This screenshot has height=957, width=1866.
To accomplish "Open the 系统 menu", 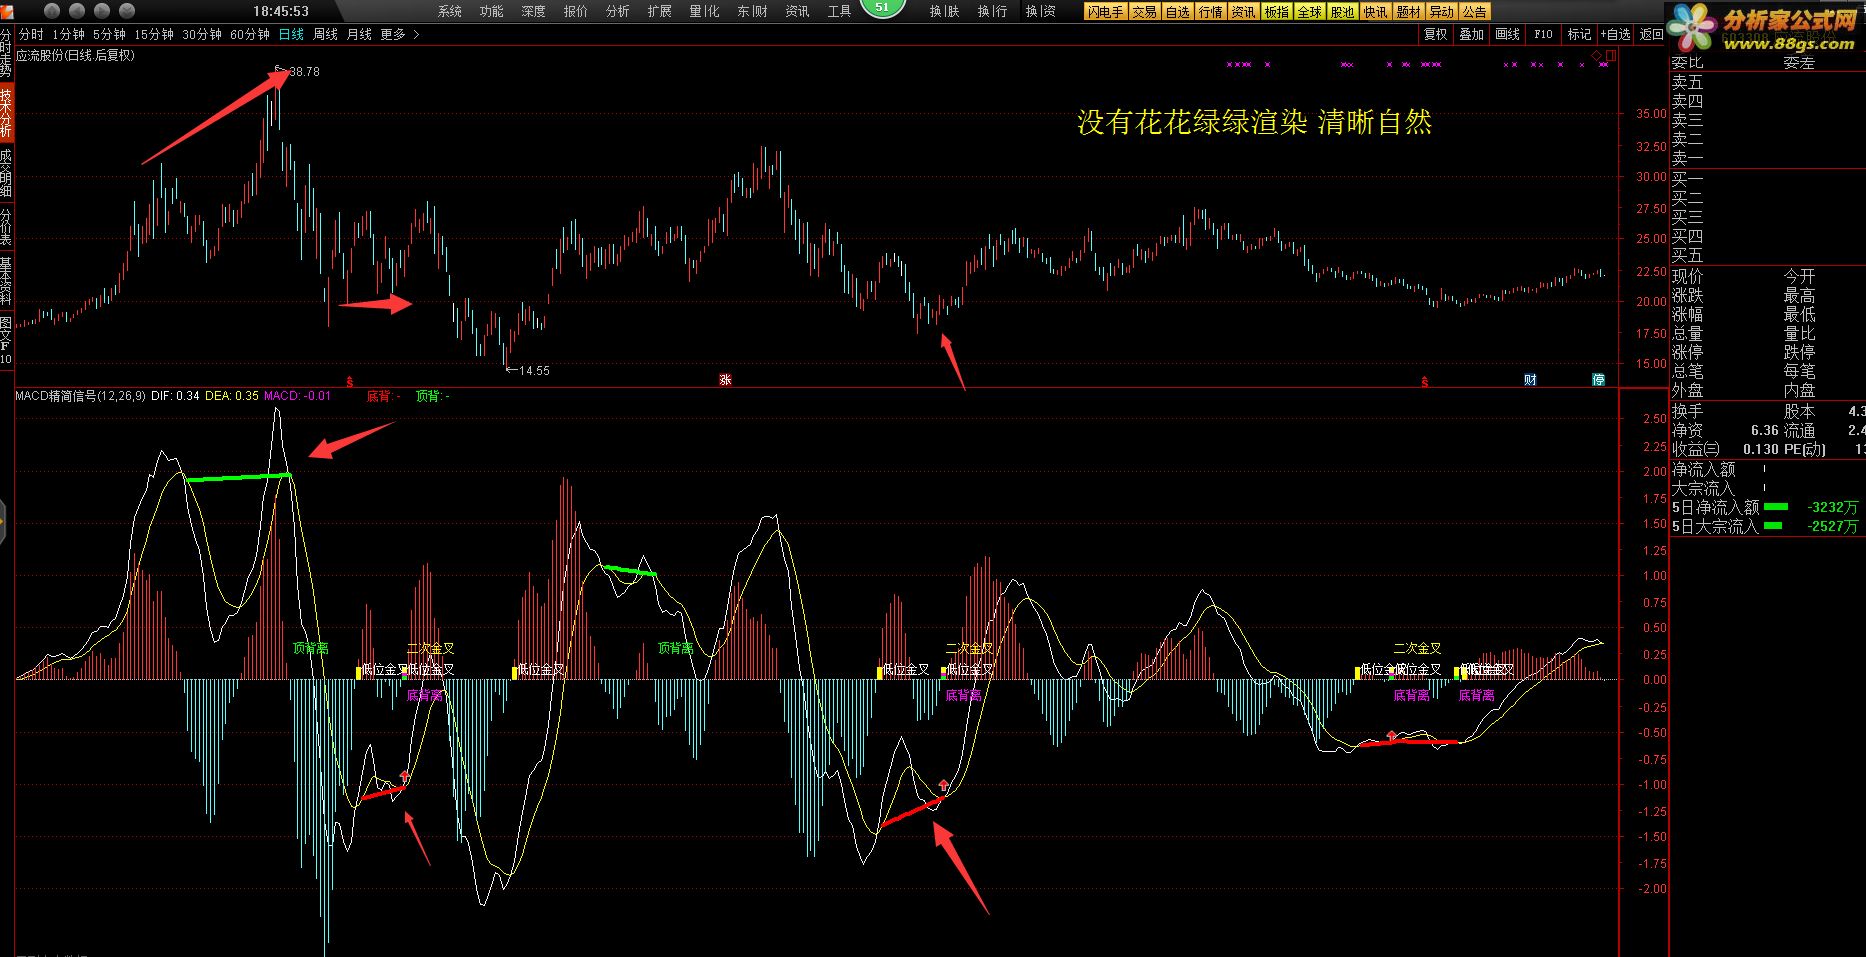I will coord(450,11).
